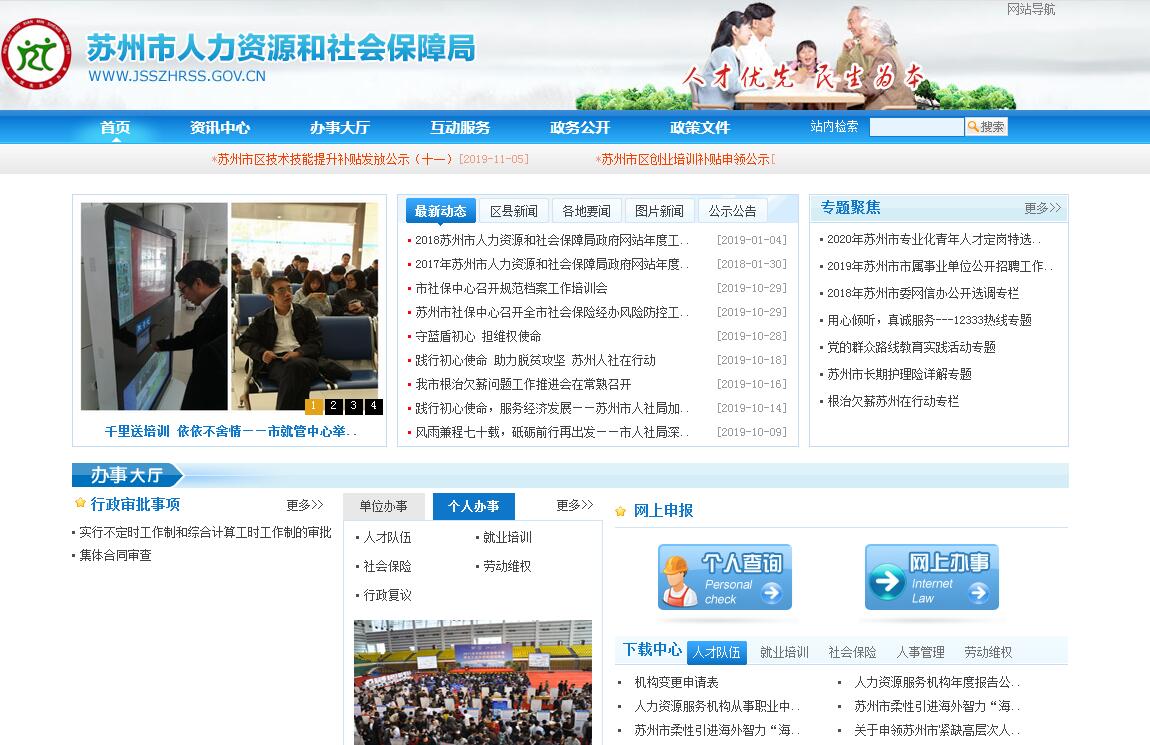The image size is (1150, 745).
Task: Switch to the 区县新闻 news tab
Action: pyautogui.click(x=513, y=211)
